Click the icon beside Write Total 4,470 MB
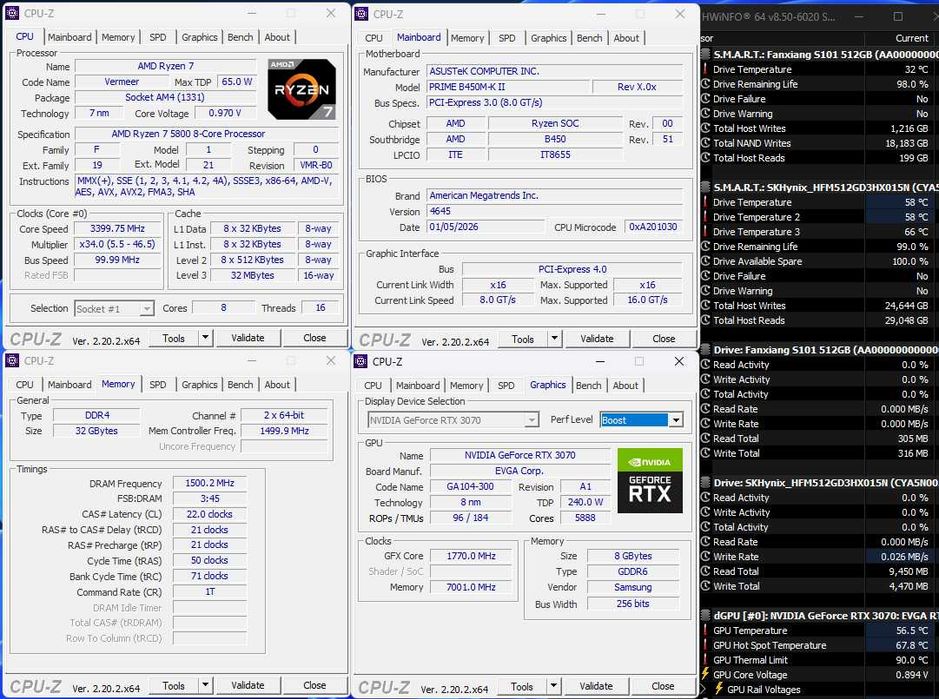 [x=705, y=586]
